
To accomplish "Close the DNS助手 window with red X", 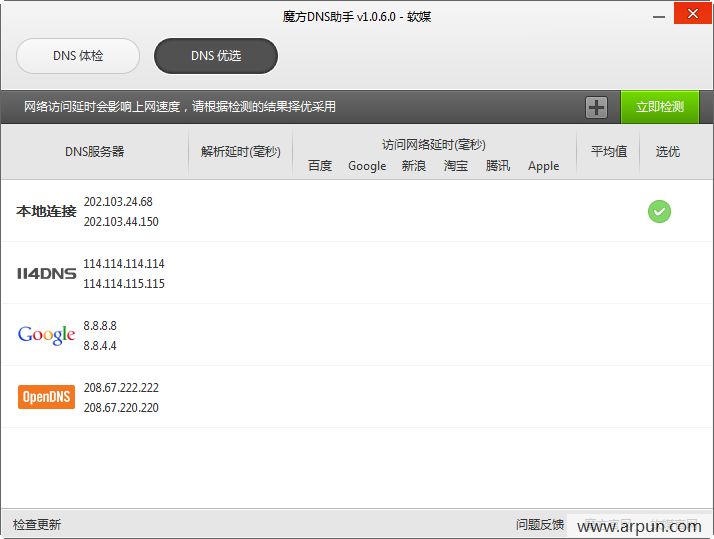I will tap(692, 14).
